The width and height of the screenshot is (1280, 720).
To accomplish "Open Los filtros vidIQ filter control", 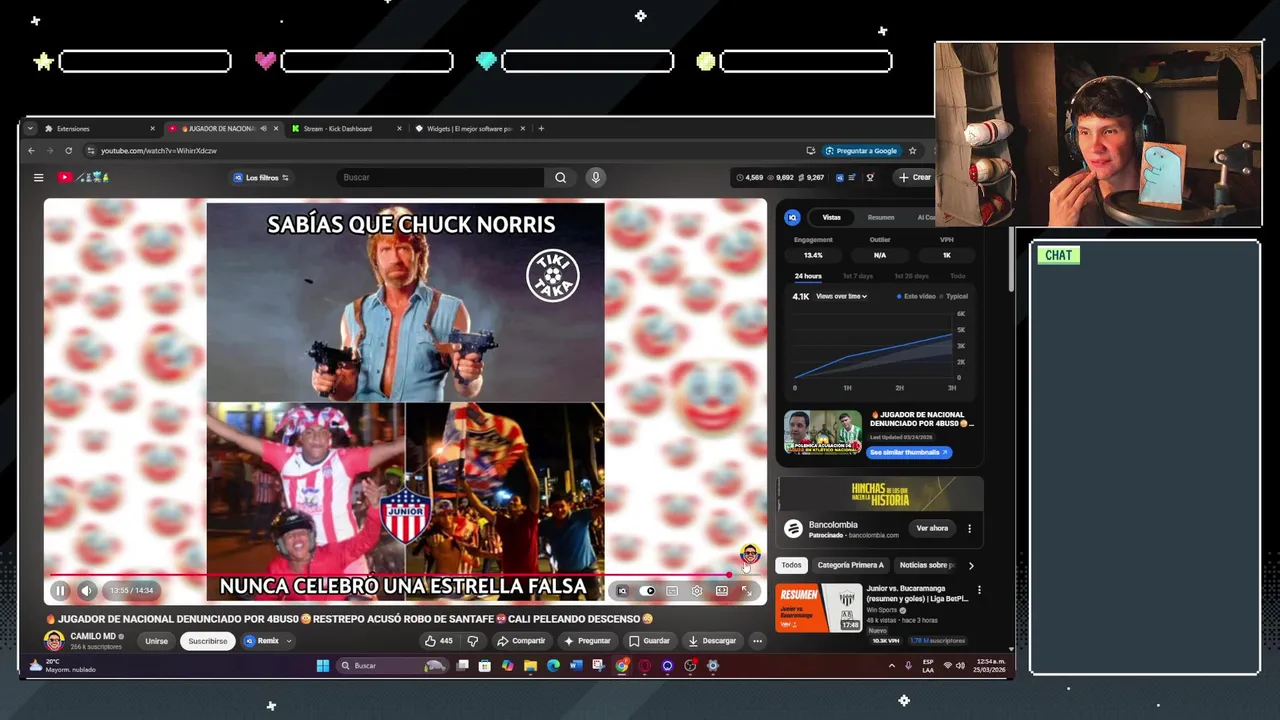I will [x=261, y=177].
